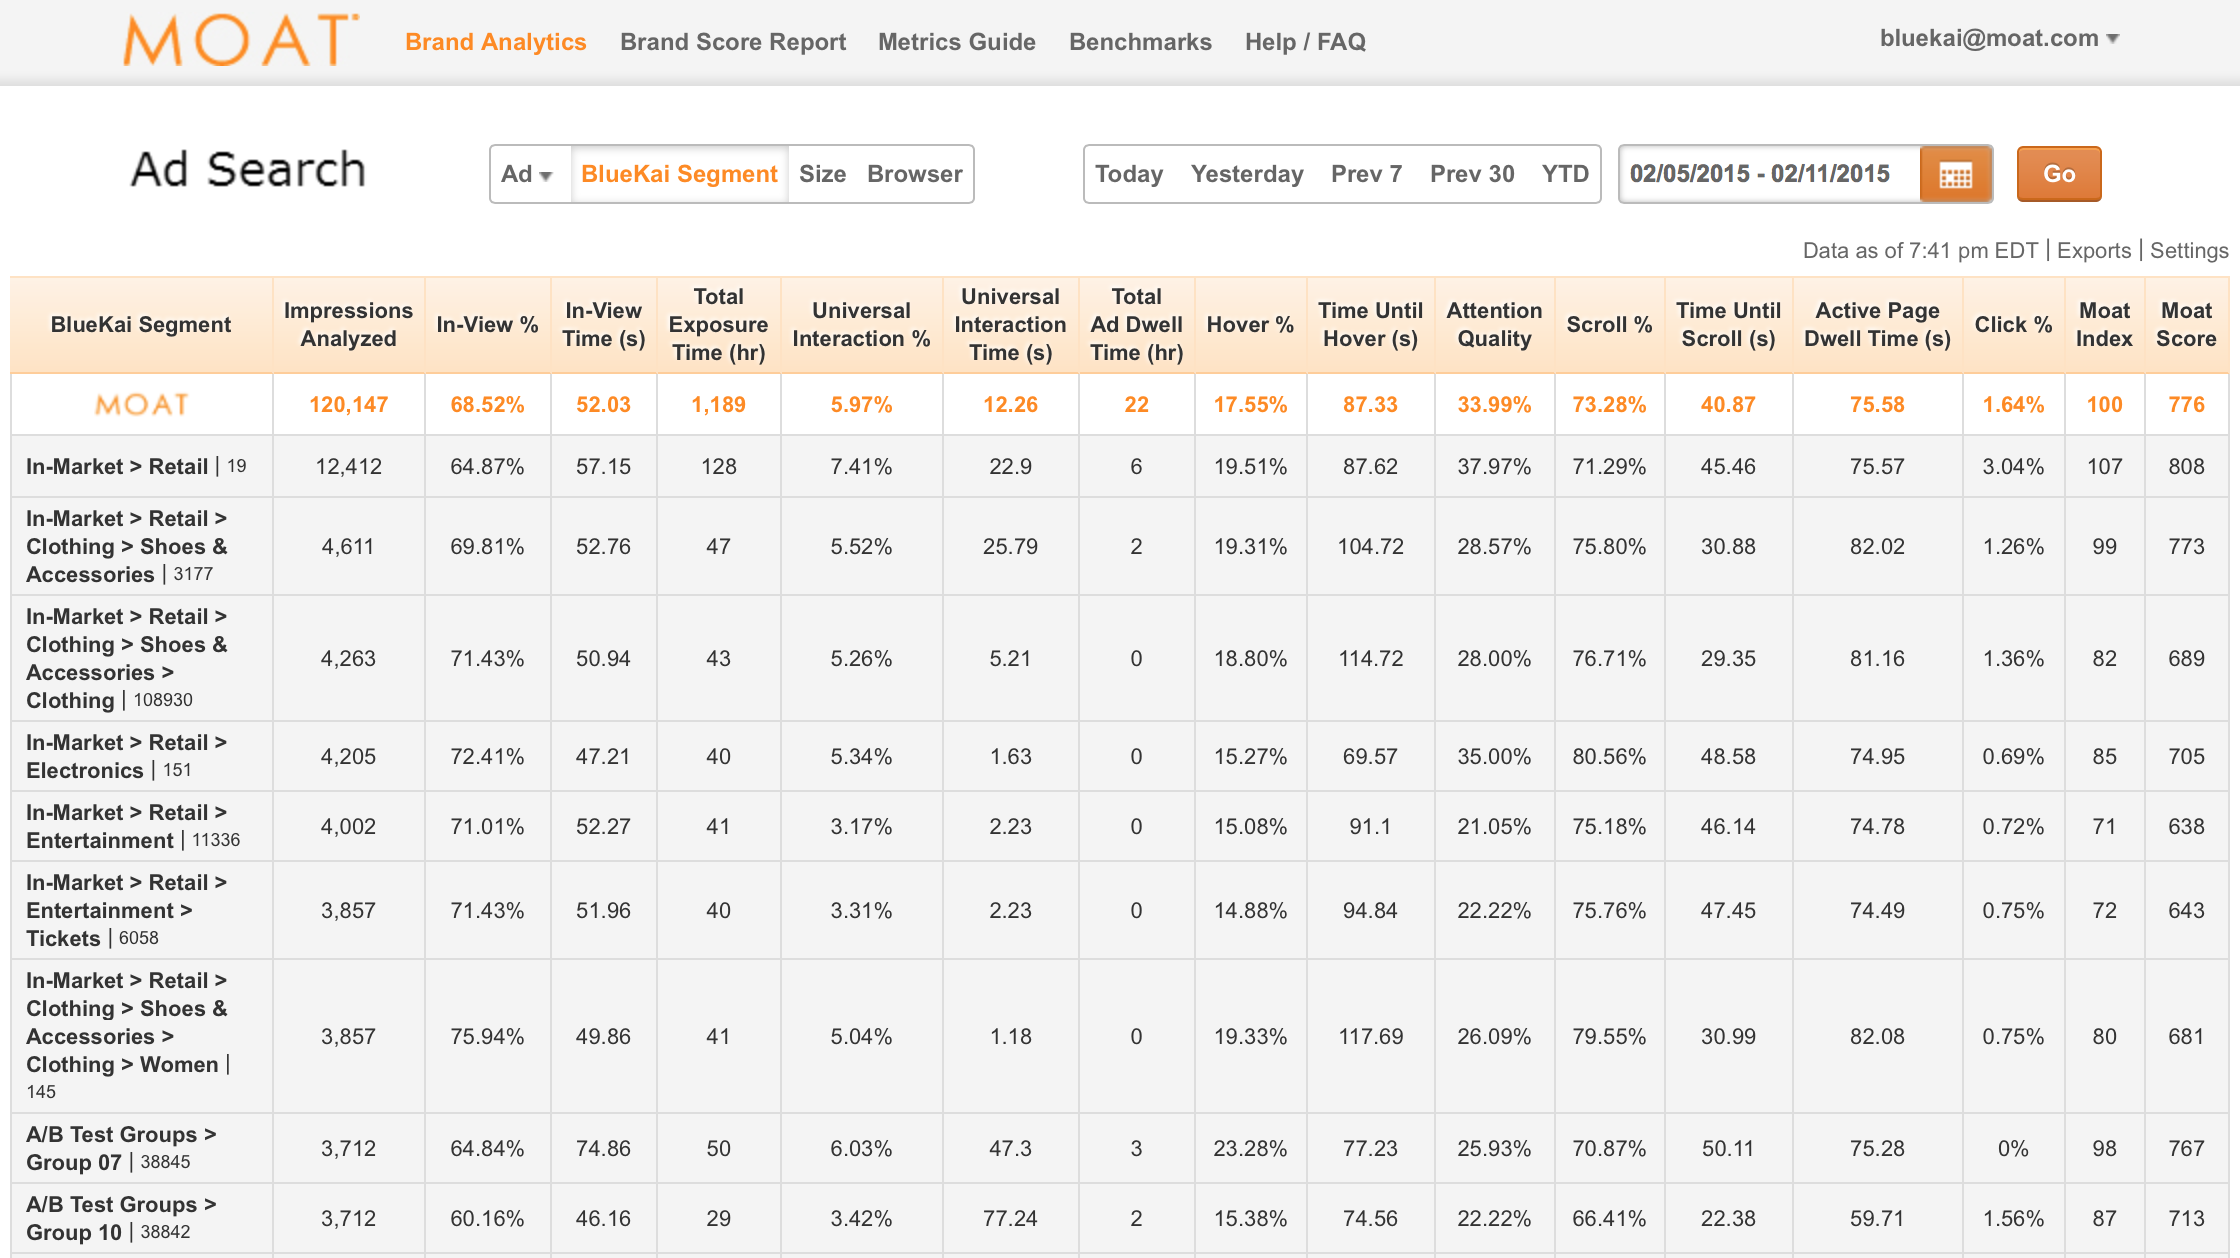
Task: Go to Metrics Guide
Action: pos(956,42)
